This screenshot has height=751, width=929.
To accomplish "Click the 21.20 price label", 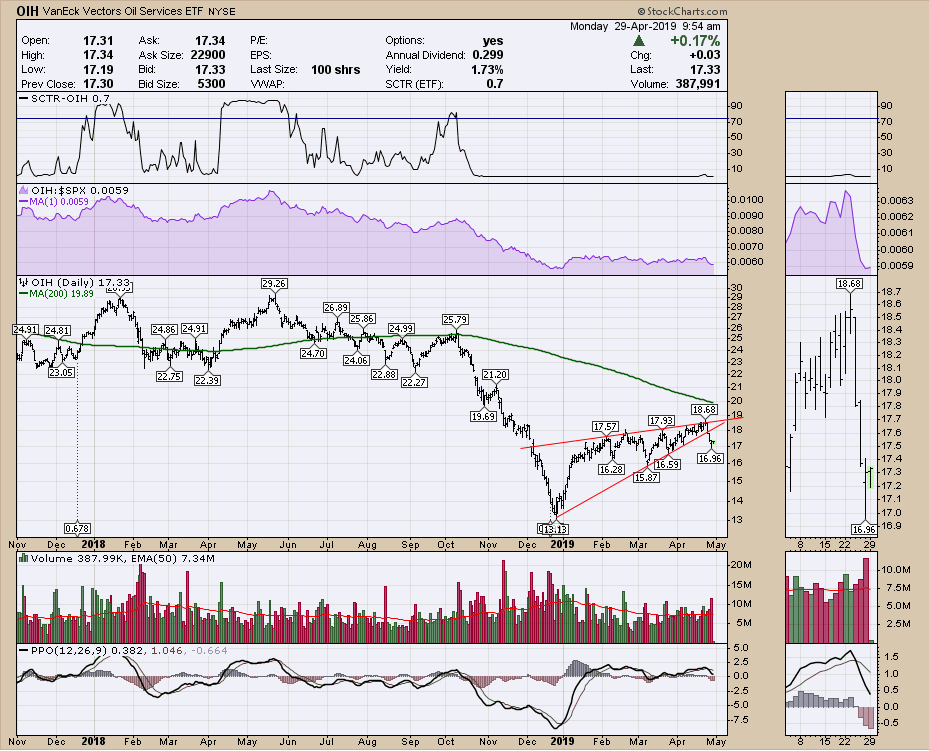I will (x=495, y=375).
